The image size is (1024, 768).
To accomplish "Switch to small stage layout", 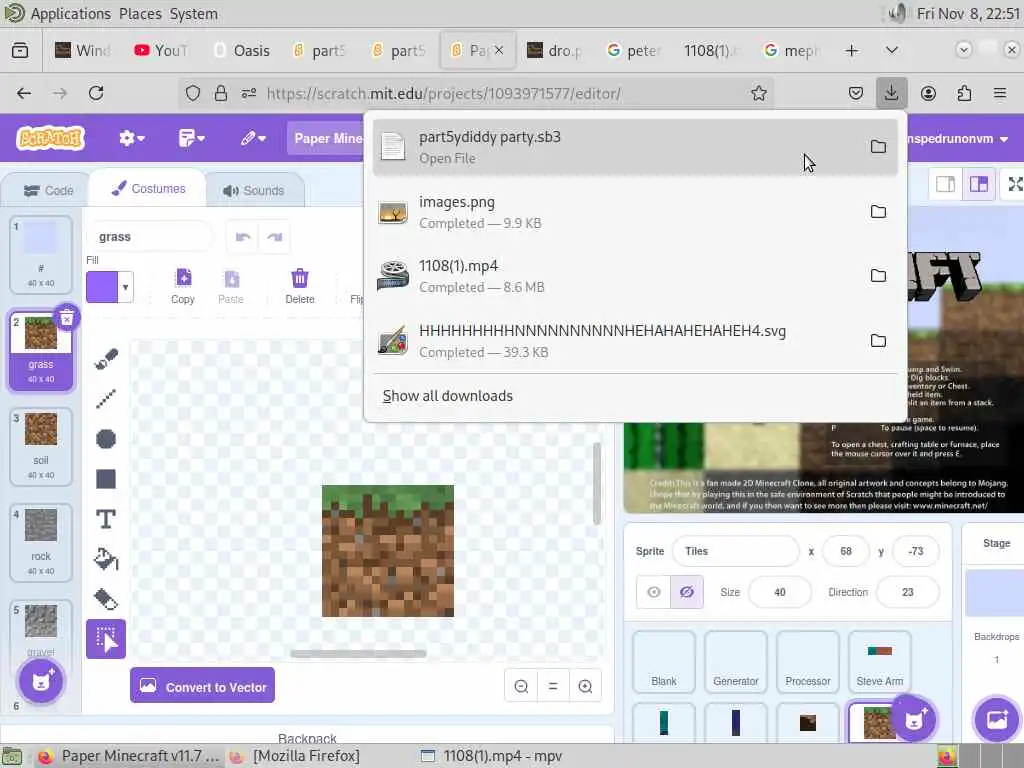I will [946, 184].
